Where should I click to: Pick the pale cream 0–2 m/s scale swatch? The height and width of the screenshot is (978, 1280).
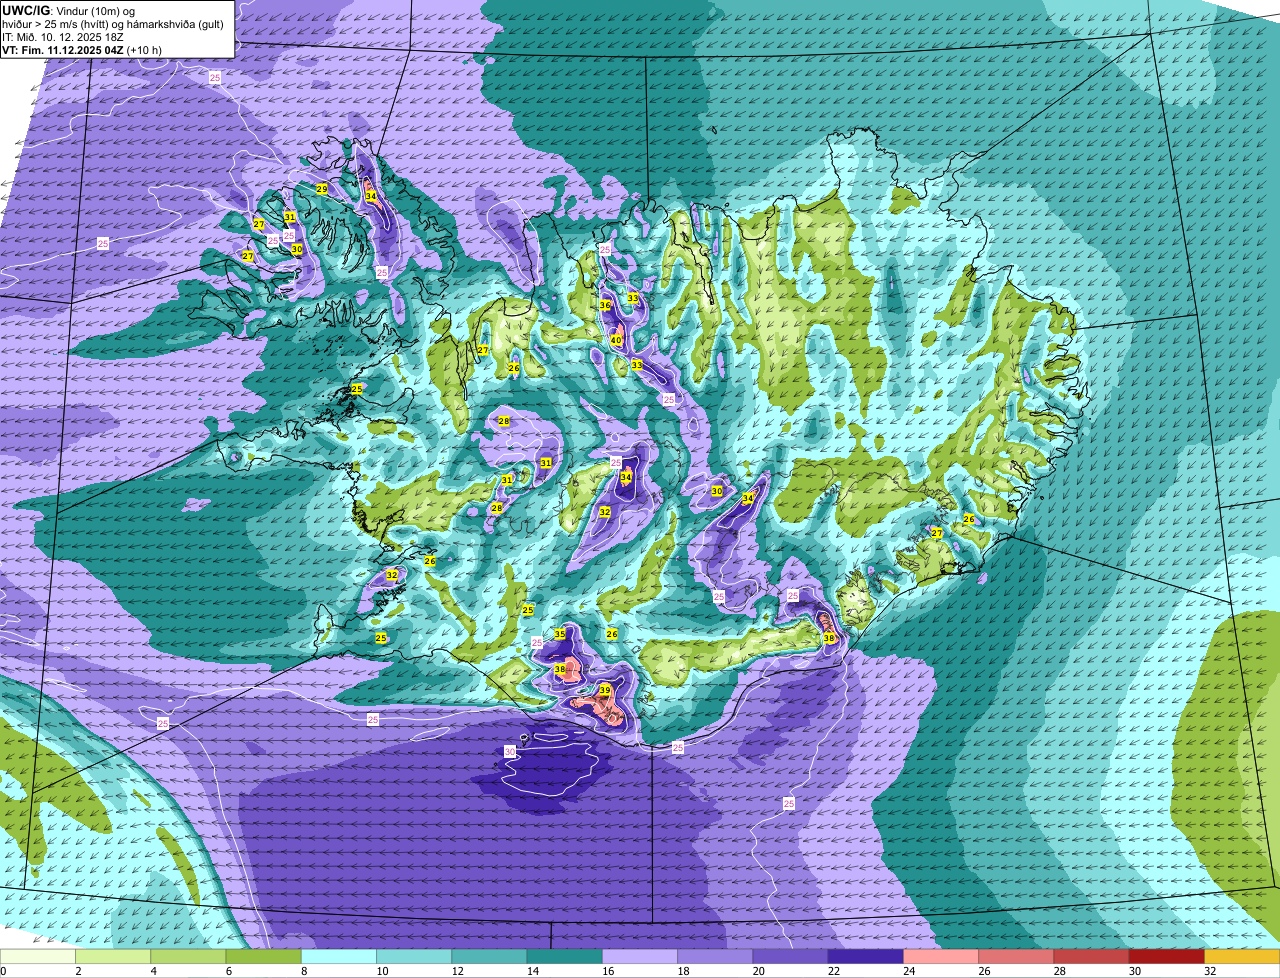[x=38, y=956]
